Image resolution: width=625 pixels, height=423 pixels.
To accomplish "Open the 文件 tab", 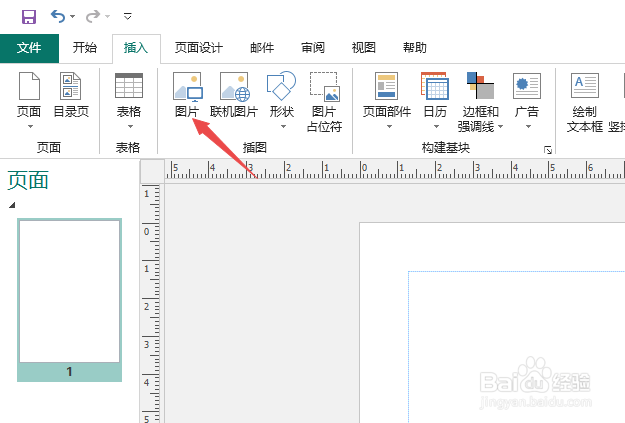I will (29, 48).
